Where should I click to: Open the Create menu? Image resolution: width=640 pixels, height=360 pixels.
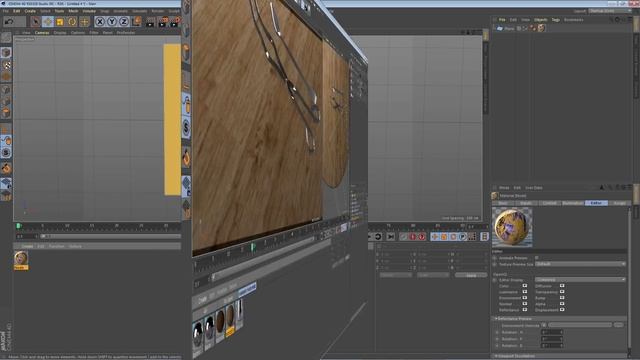click(x=30, y=11)
